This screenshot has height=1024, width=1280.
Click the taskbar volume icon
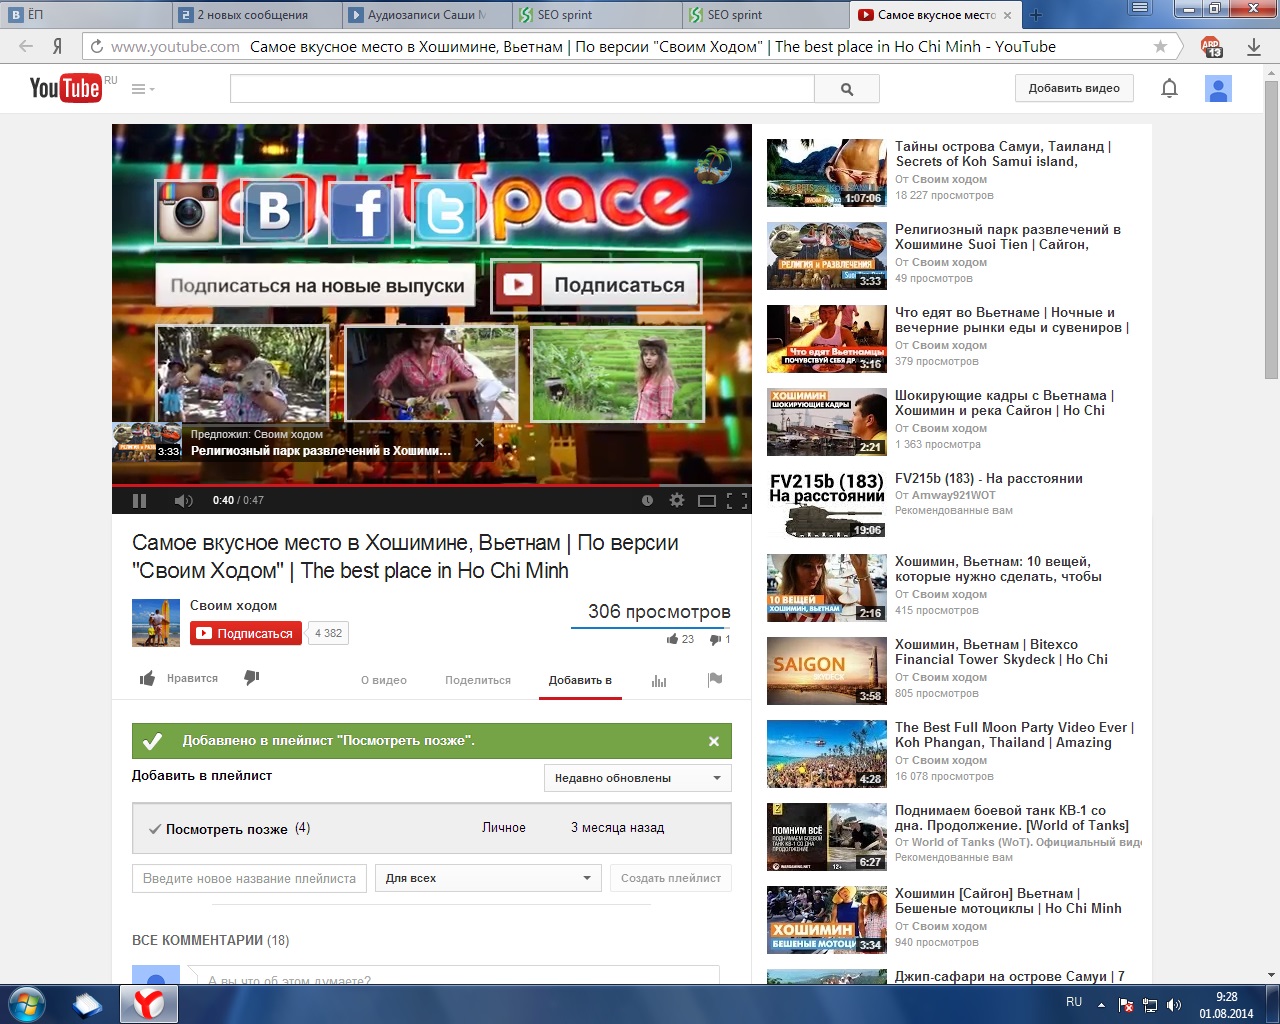1174,1005
